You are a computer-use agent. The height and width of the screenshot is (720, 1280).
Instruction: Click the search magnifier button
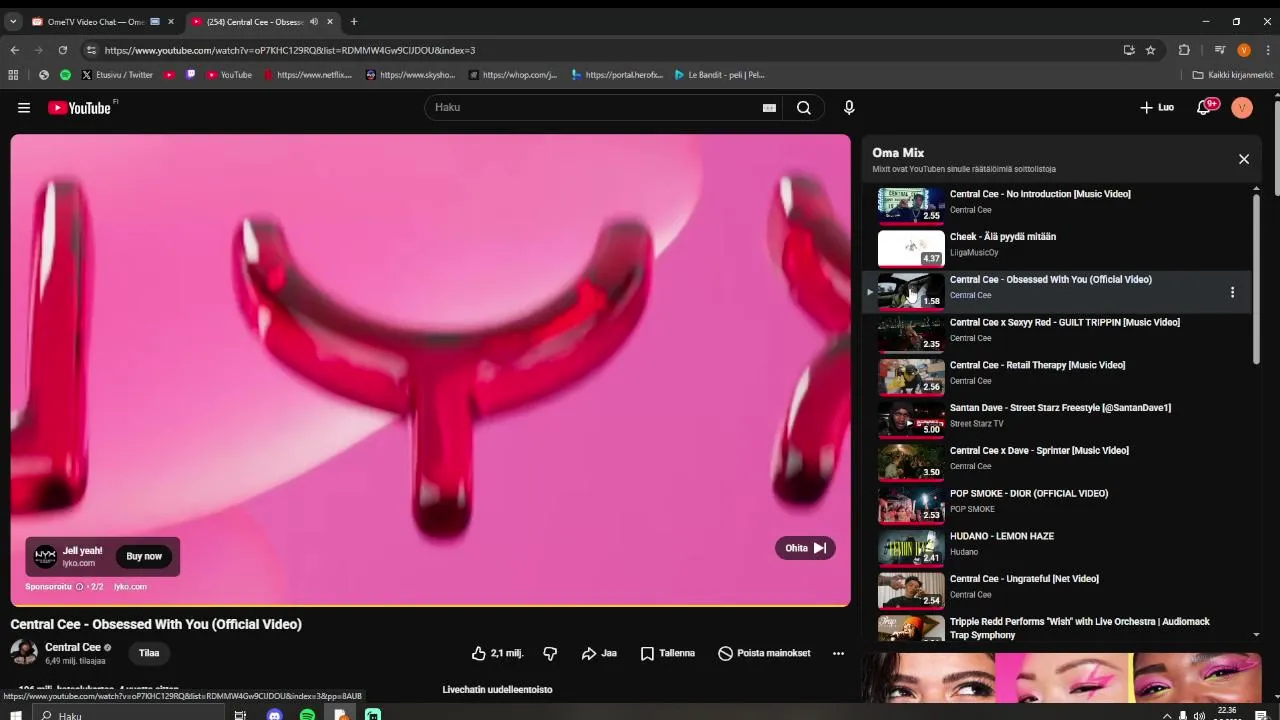804,108
